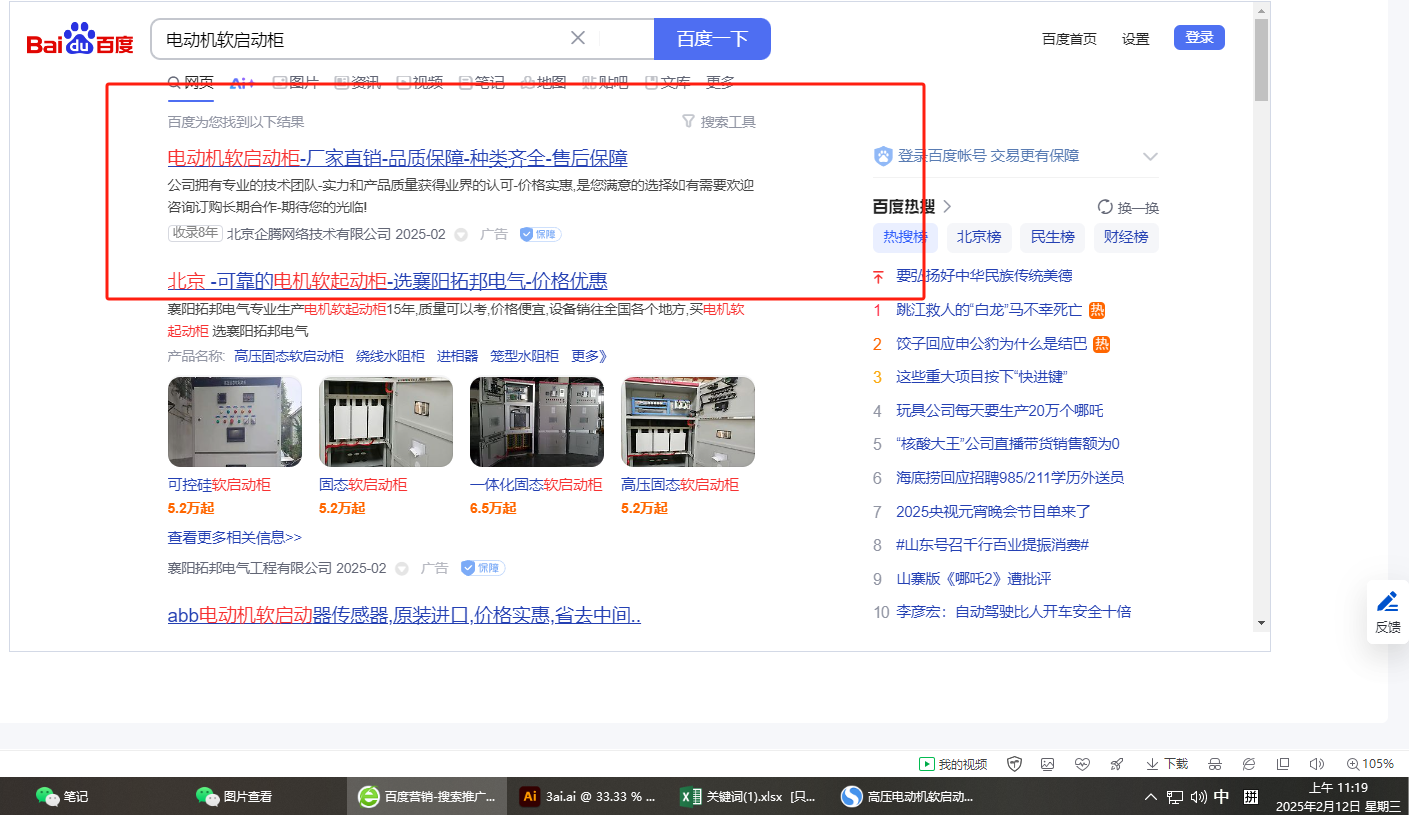Expand the 登录百度帐号 banner chevron
Screen dimensions: 1409x815
1150,157
